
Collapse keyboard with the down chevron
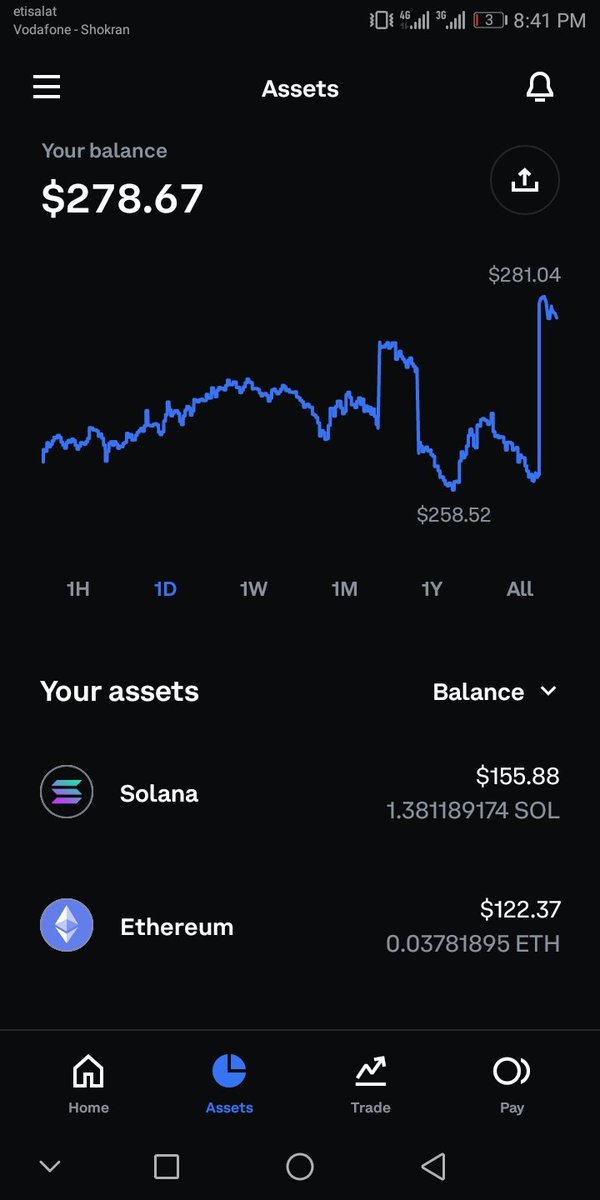point(49,1166)
